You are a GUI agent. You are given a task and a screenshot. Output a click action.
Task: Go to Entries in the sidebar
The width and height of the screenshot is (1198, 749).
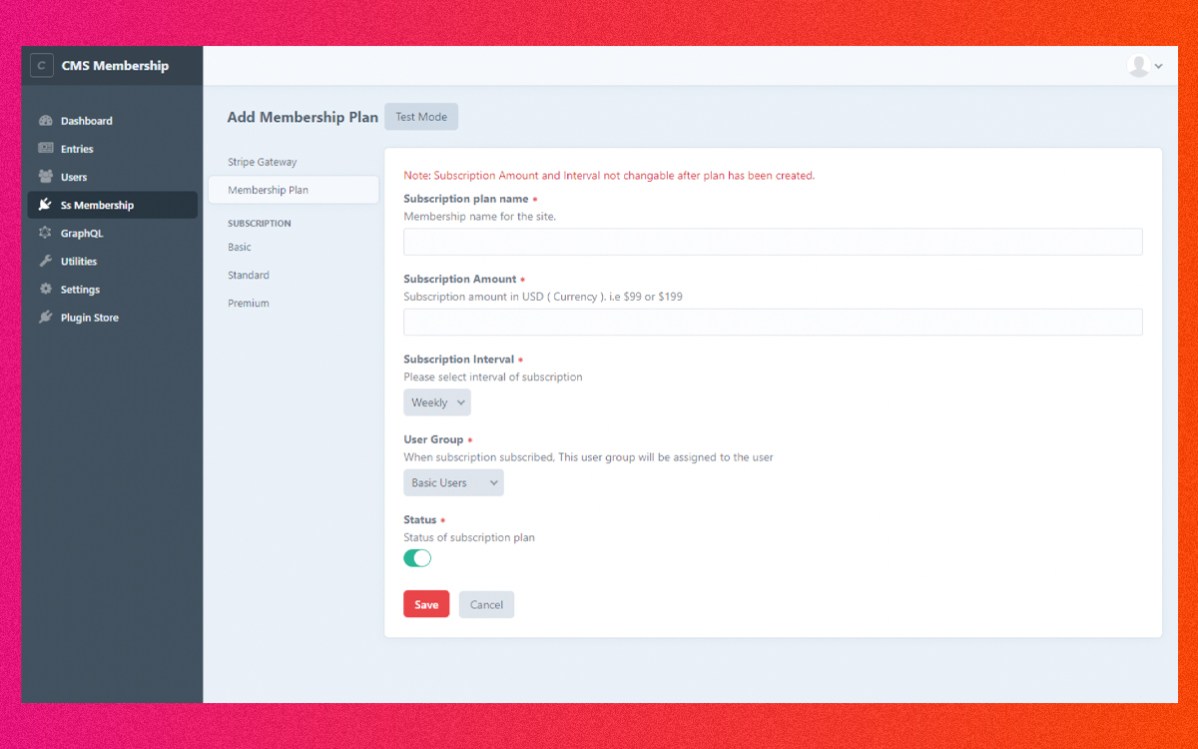(112, 149)
